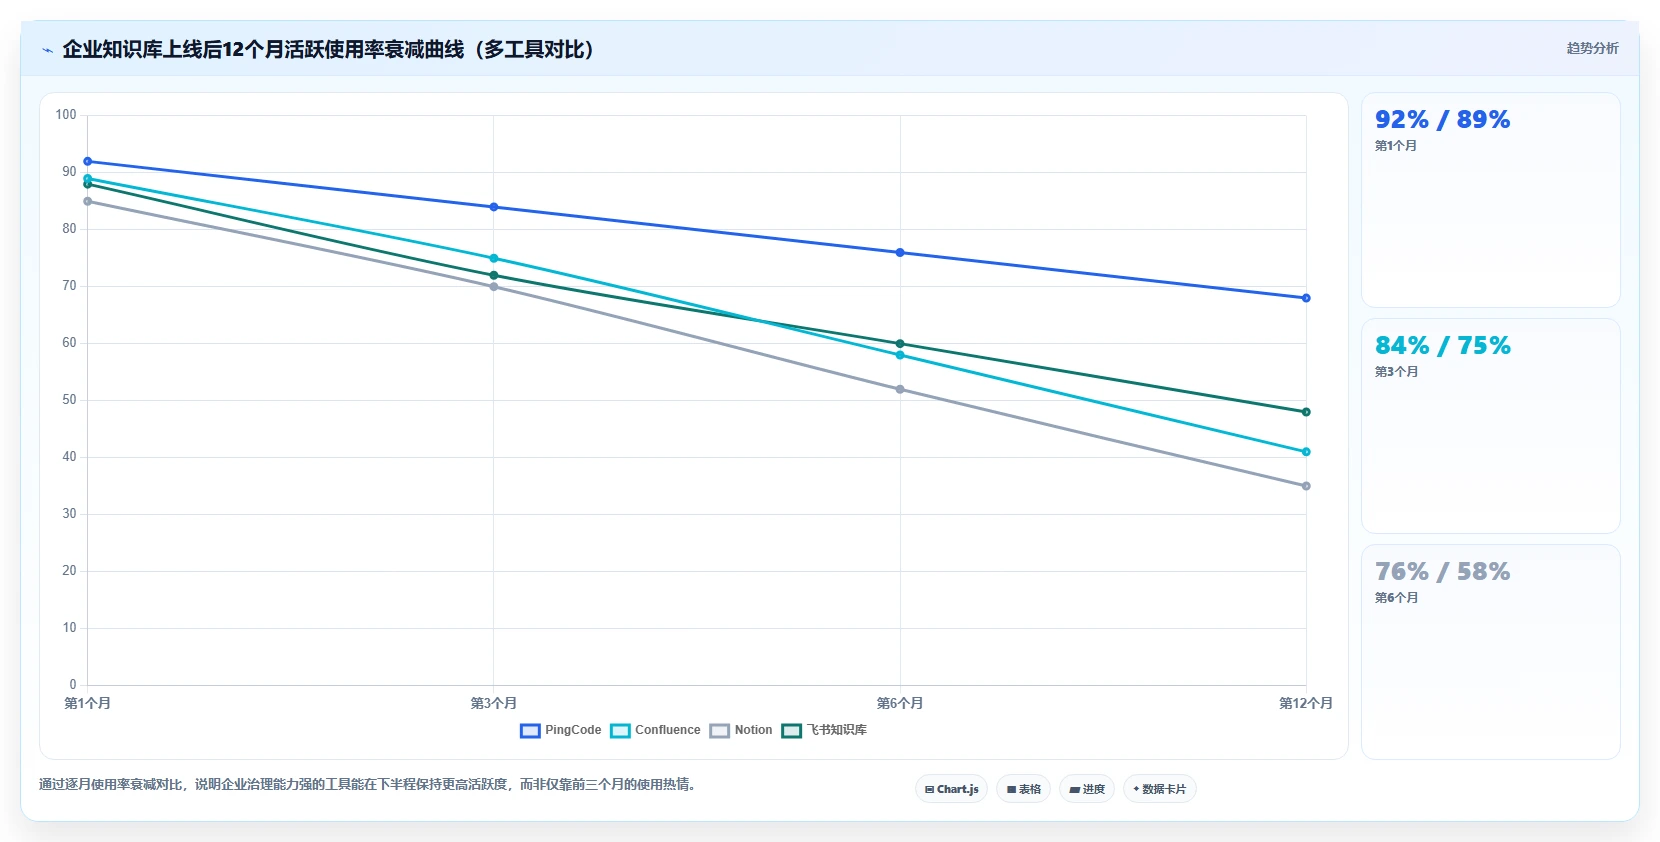1660x842 pixels.
Task: Click PingCode data point at 第6个月
Action: point(900,252)
